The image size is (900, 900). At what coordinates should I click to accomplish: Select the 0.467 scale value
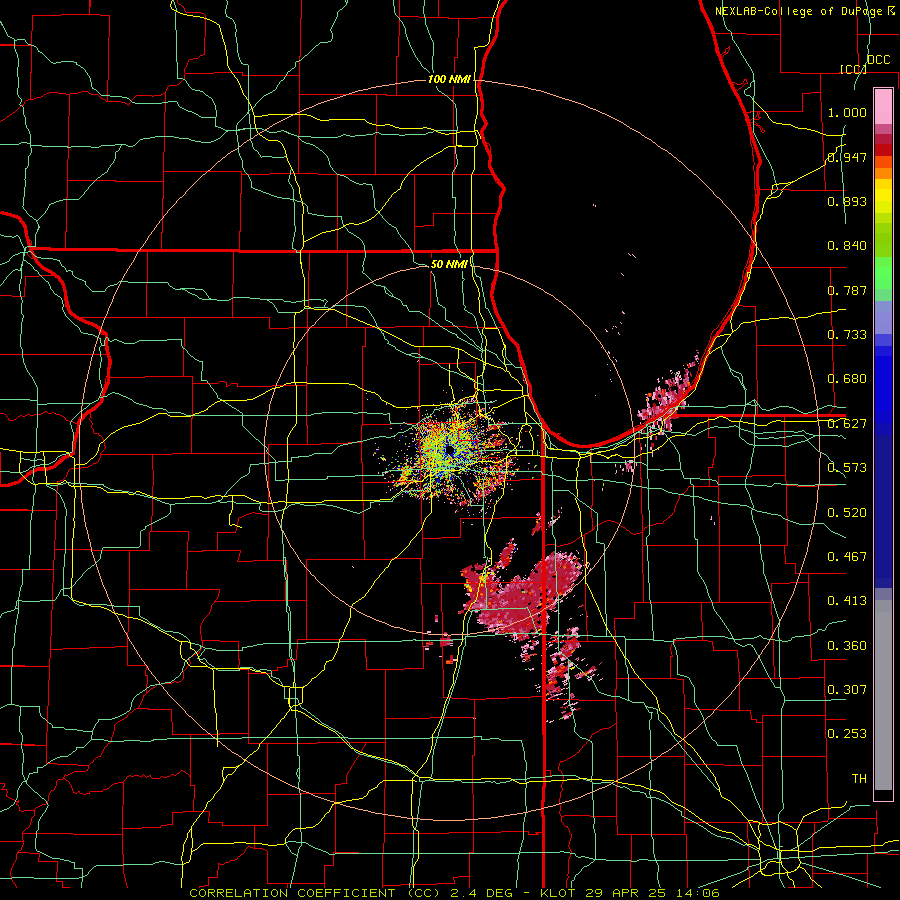pyautogui.click(x=847, y=557)
